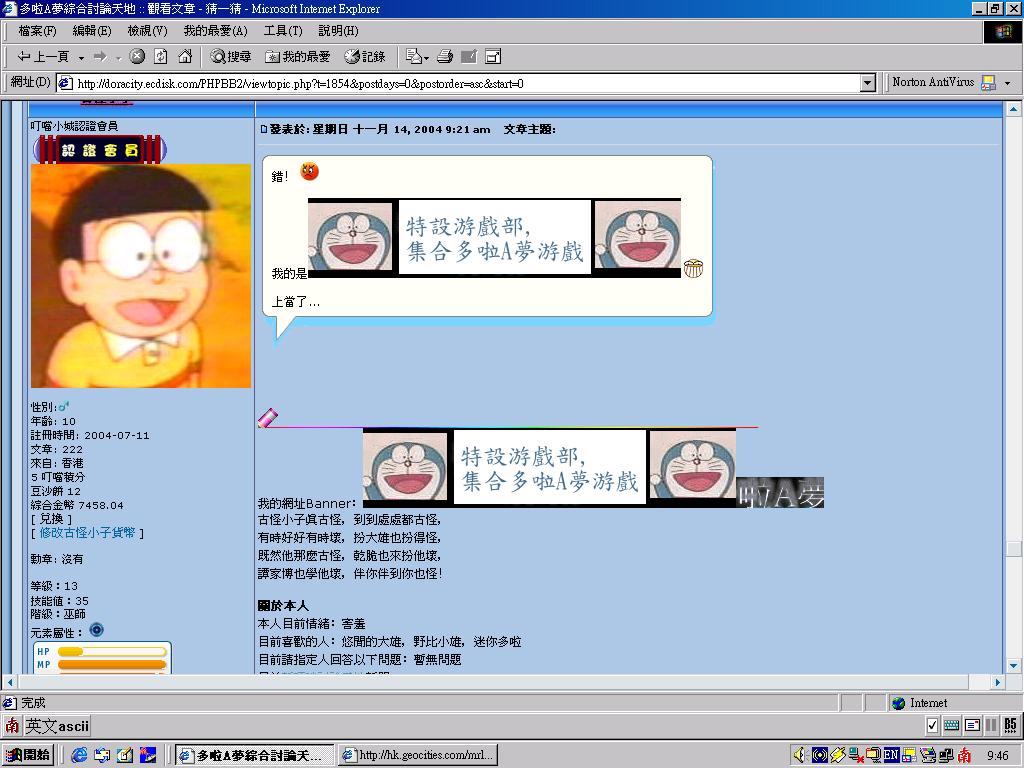Click the keyboard icon on IME bar
Image resolution: width=1024 pixels, height=768 pixels.
[952, 726]
